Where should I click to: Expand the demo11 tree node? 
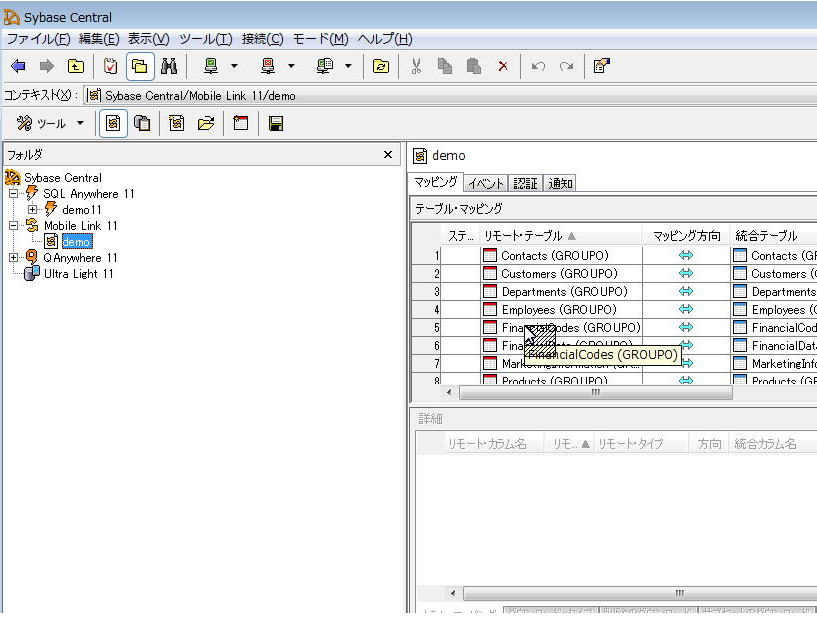tap(33, 210)
